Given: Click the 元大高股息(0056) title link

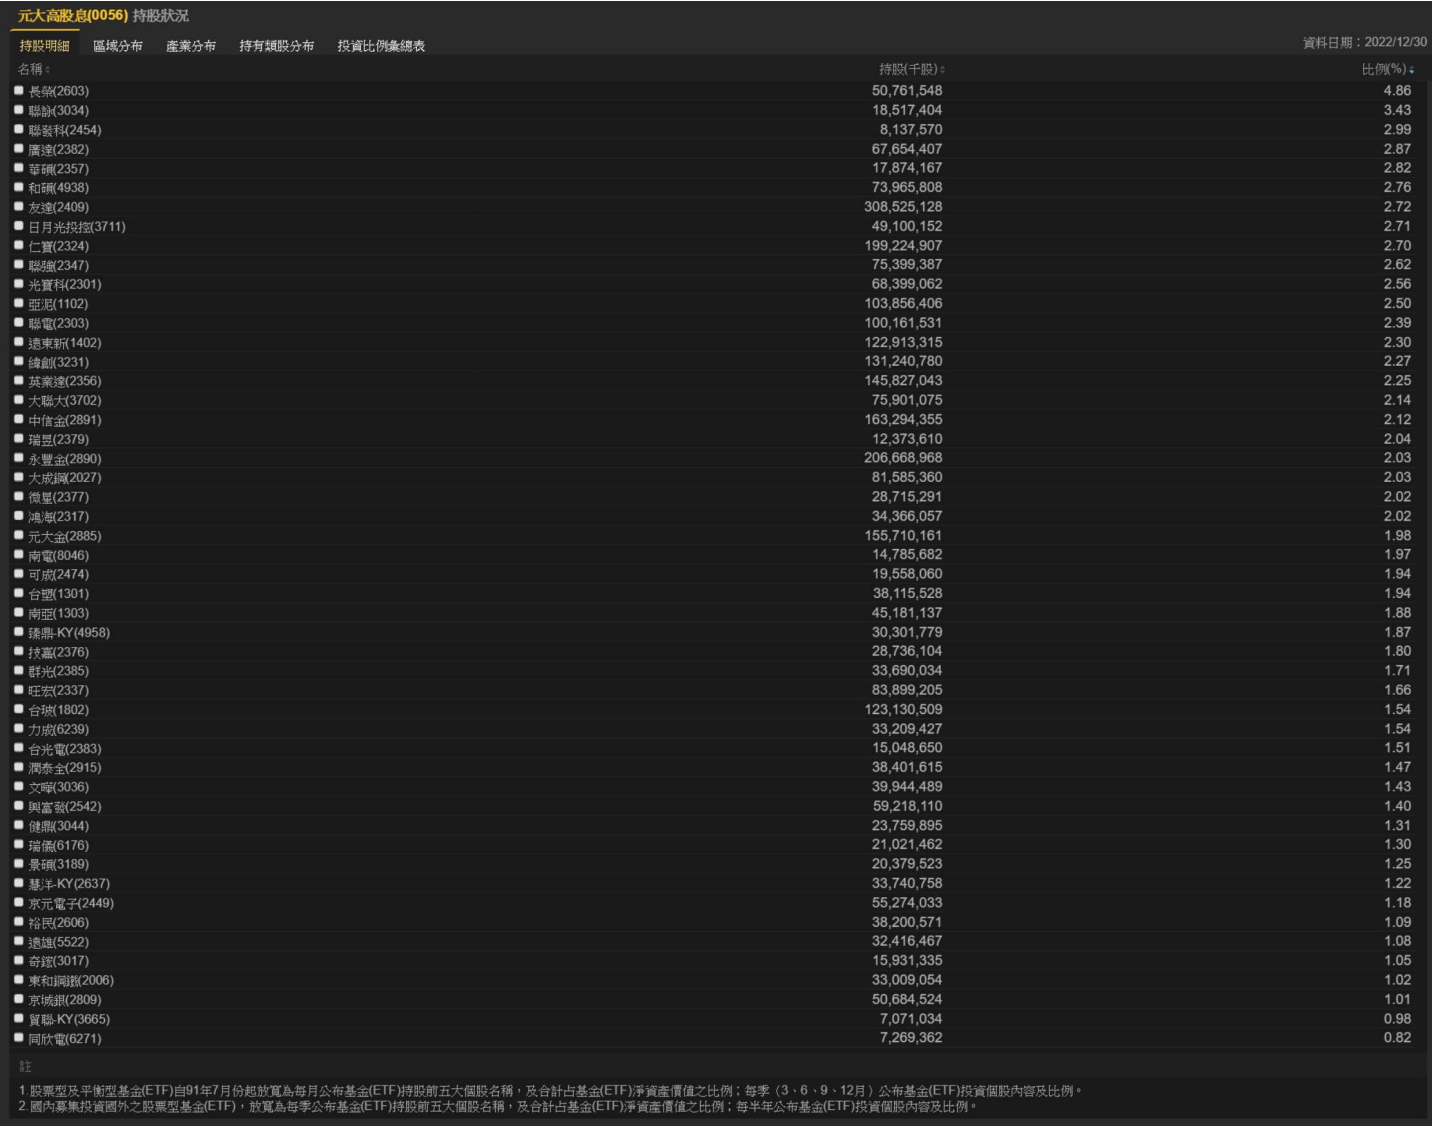Looking at the screenshot, I should [73, 16].
